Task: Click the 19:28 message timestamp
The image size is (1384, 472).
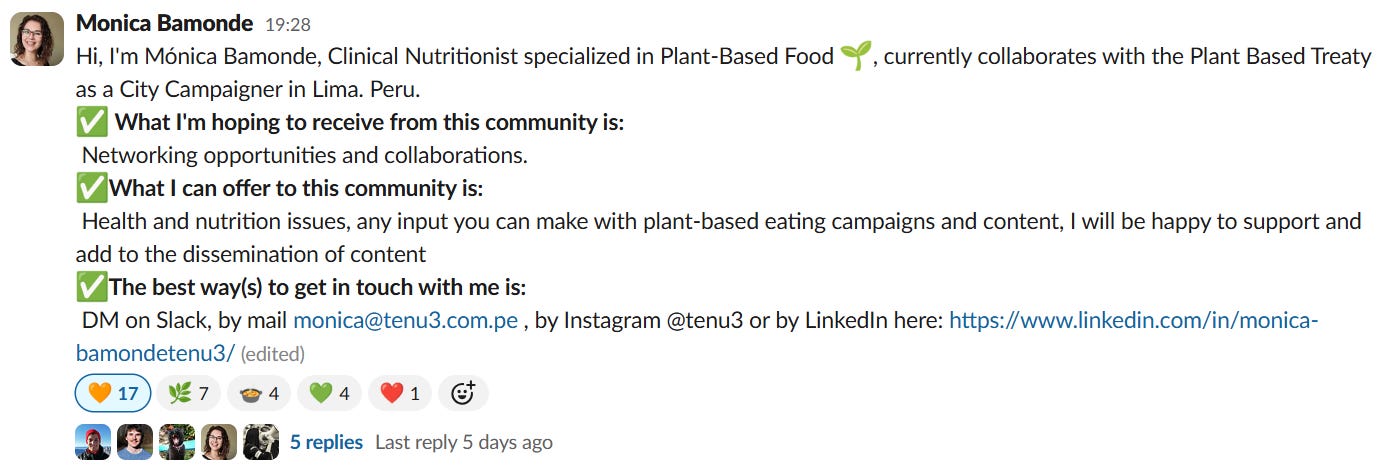Action: pos(288,24)
